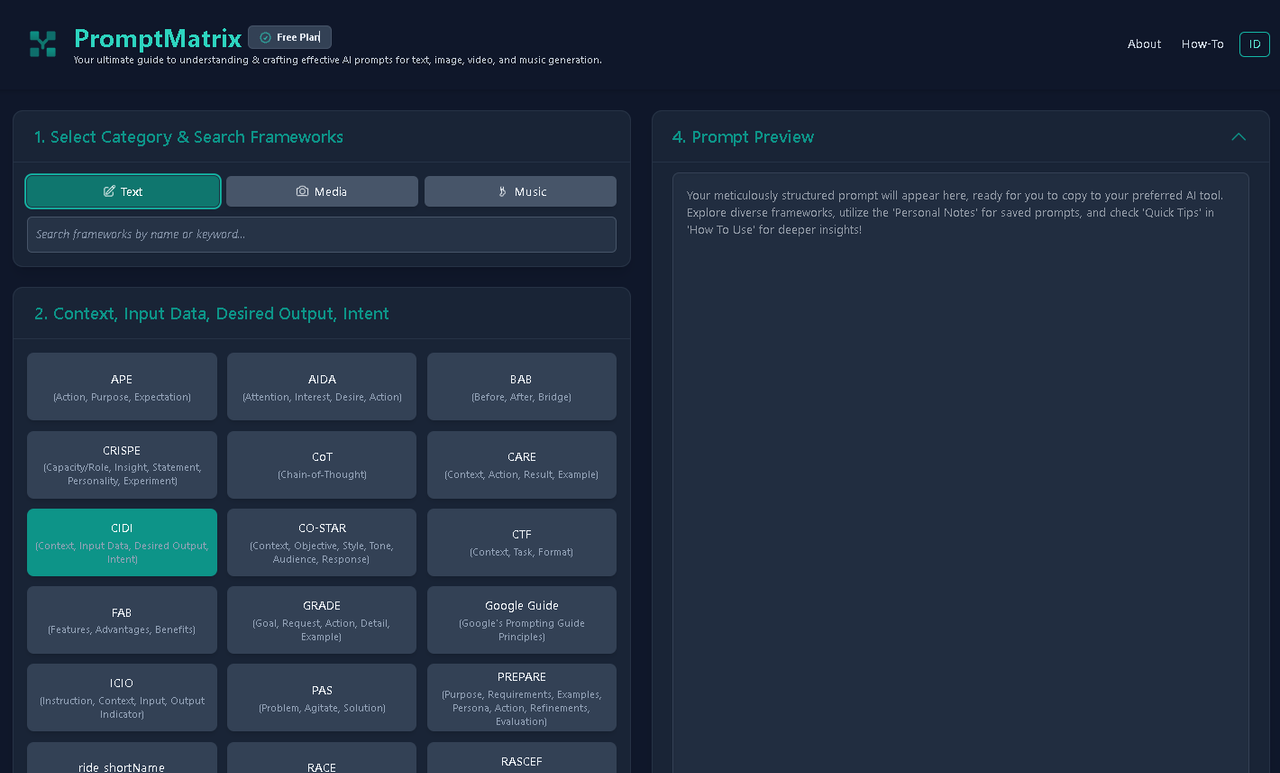The height and width of the screenshot is (773, 1280).
Task: Collapse the Prompt Preview panel
Action: pos(1238,137)
